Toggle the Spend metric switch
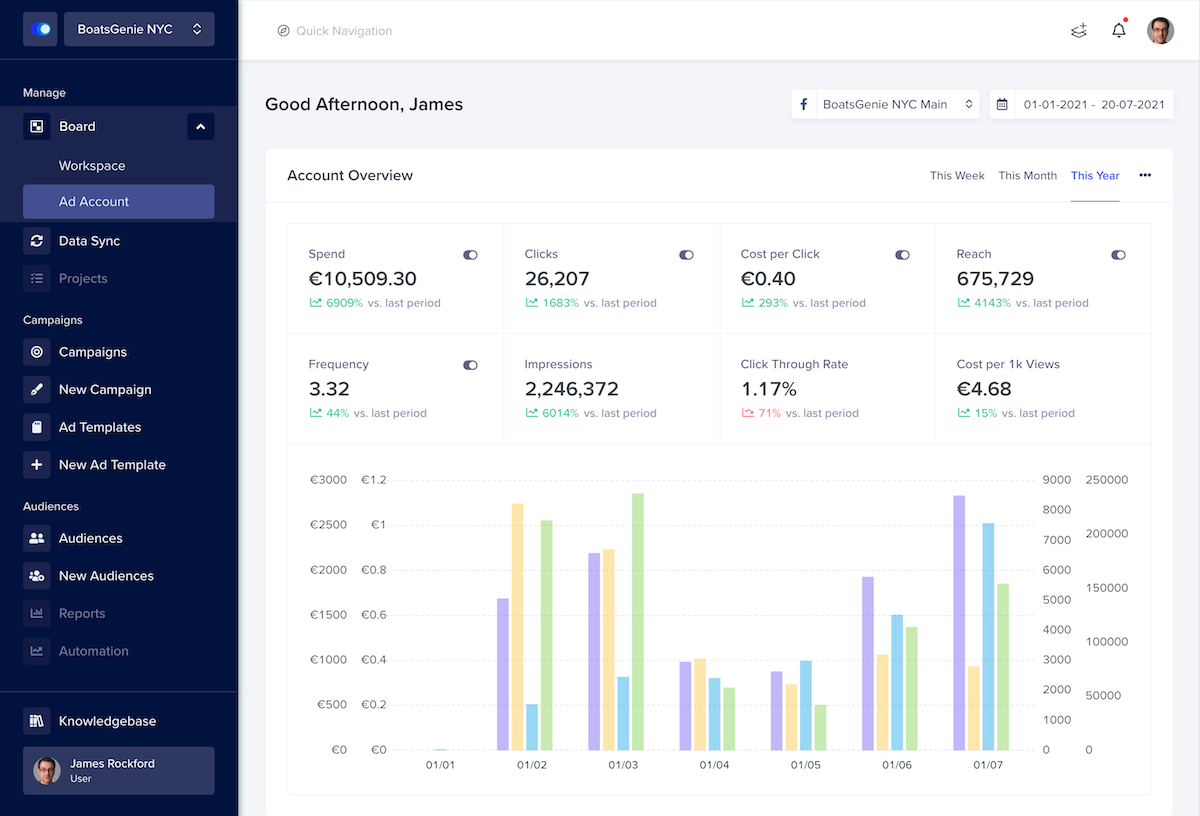This screenshot has height=816, width=1200. click(470, 255)
